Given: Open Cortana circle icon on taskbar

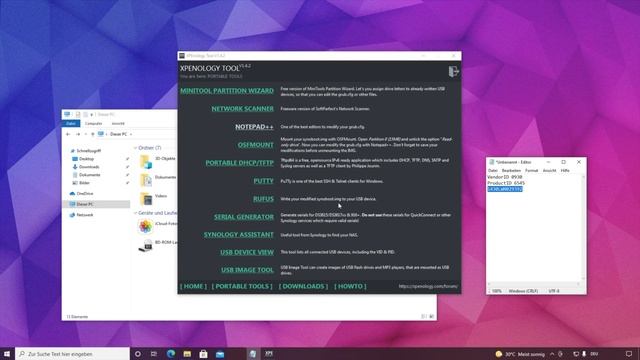Looking at the screenshot, I should [x=138, y=354].
